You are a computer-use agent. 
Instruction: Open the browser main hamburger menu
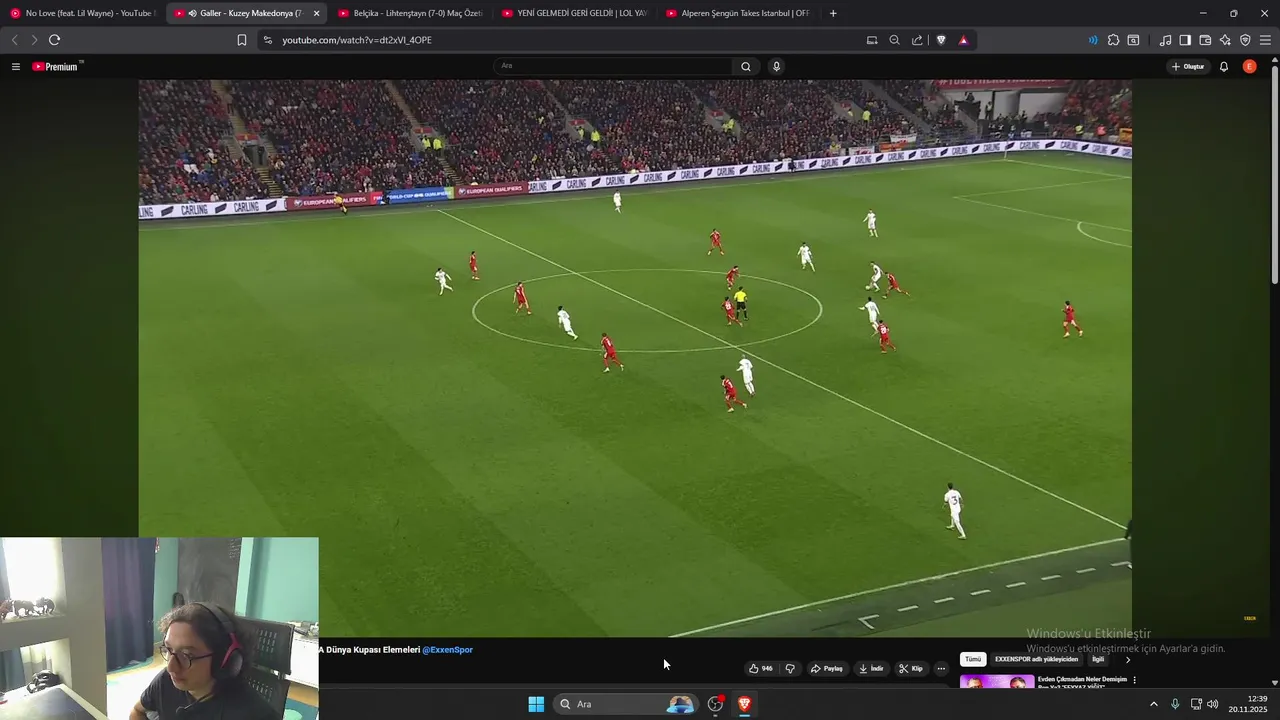[1265, 40]
